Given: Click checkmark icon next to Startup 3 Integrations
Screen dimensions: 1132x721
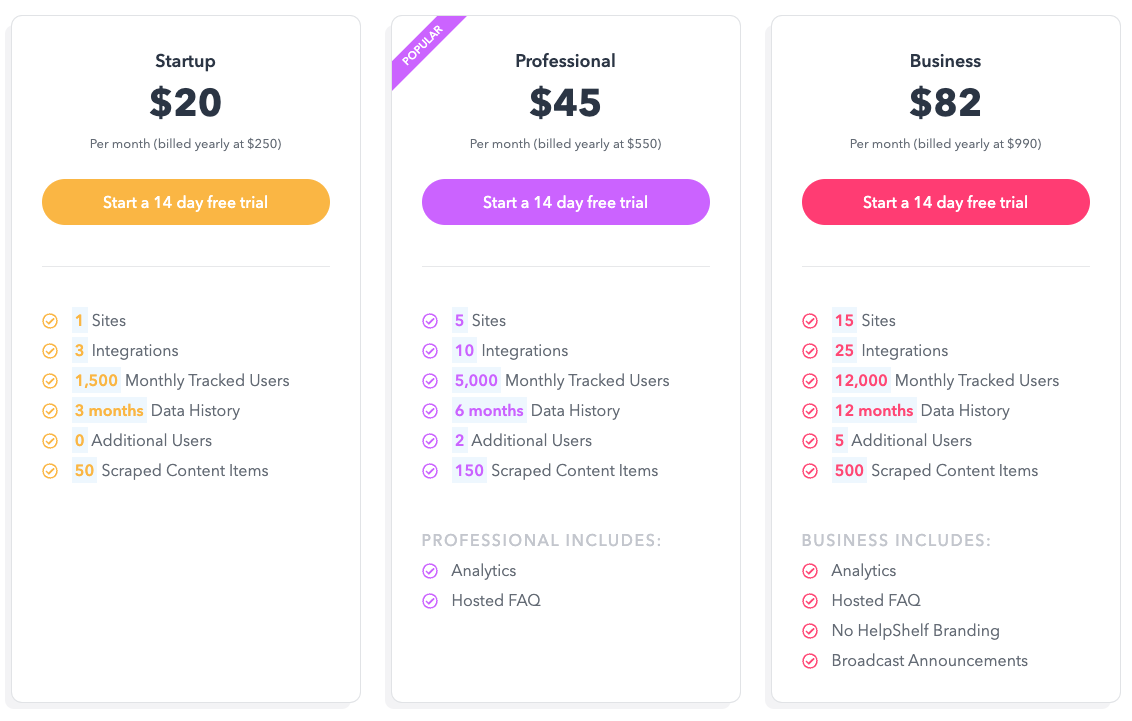Looking at the screenshot, I should click(x=50, y=351).
